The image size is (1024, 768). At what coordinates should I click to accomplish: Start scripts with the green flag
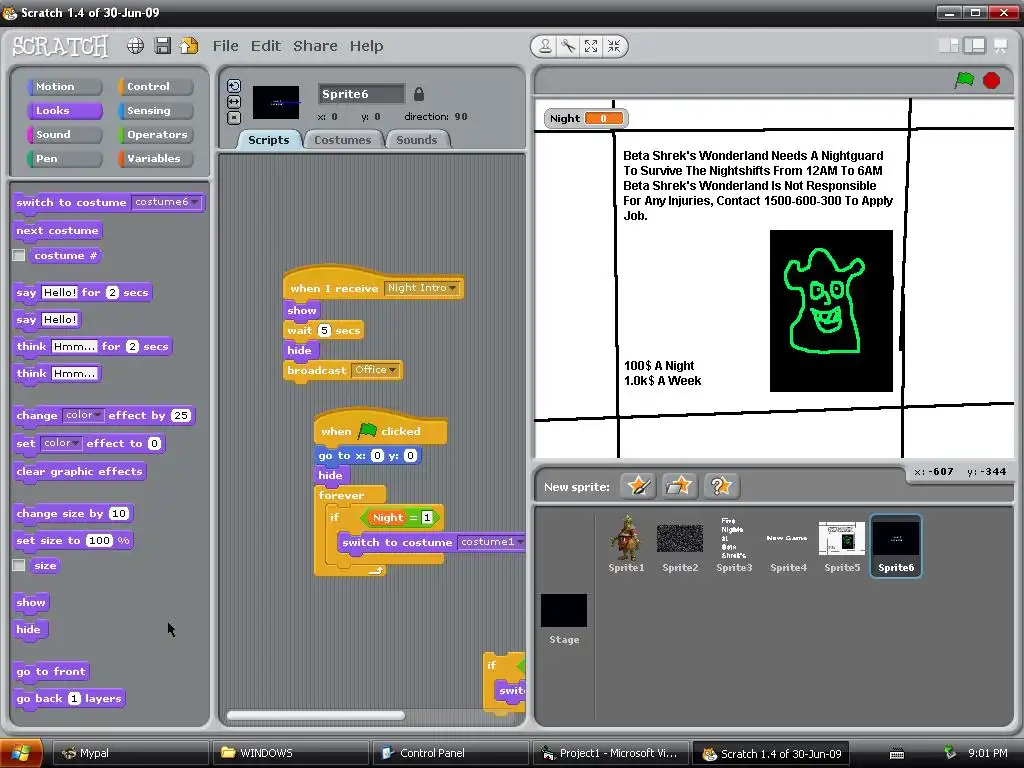pyautogui.click(x=964, y=80)
